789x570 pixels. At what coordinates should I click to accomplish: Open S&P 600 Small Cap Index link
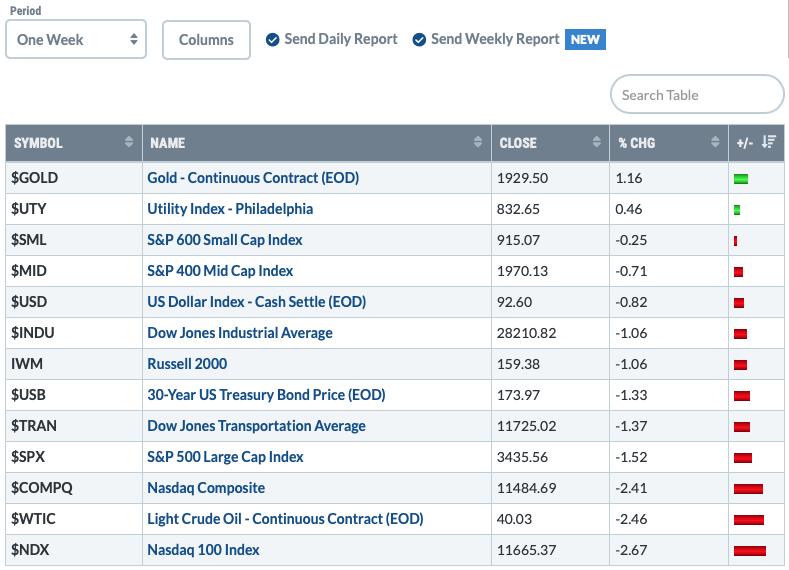[225, 240]
